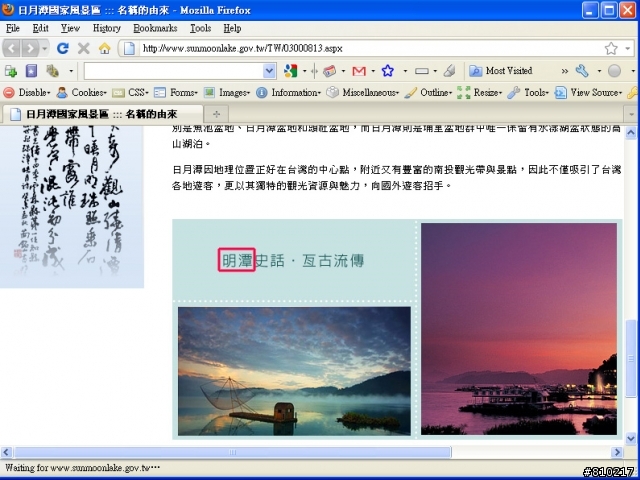The height and width of the screenshot is (480, 640).
Task: Click the red tag toolbar icon
Action: (329, 71)
